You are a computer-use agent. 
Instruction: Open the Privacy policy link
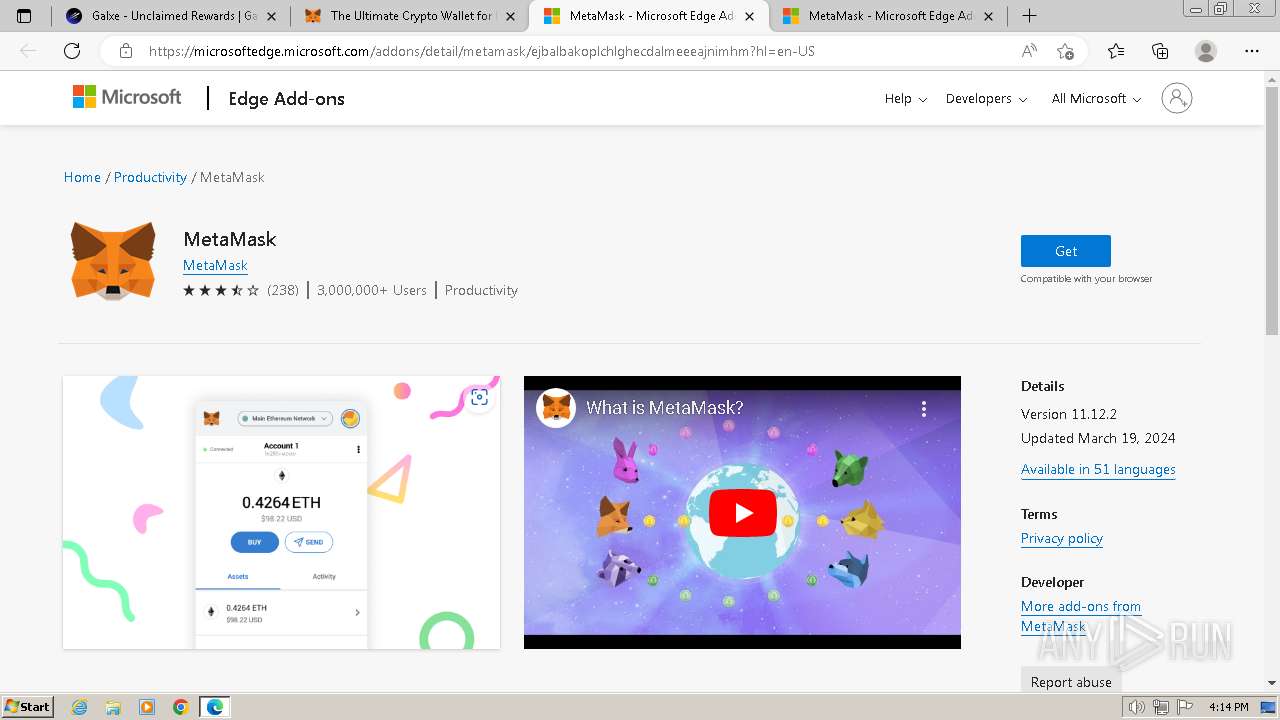tap(1062, 538)
